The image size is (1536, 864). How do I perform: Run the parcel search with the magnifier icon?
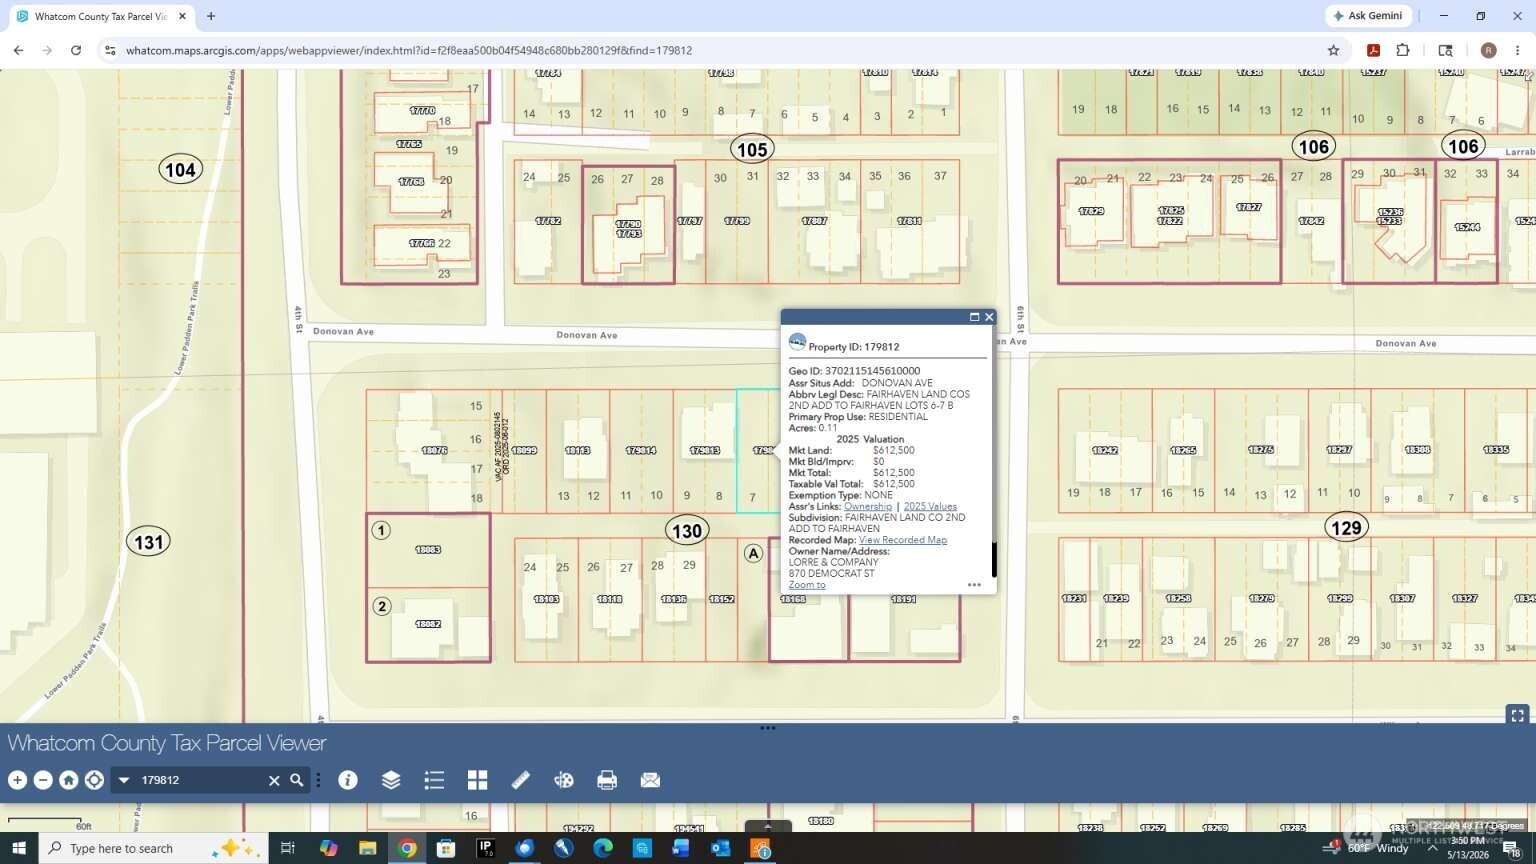point(297,780)
